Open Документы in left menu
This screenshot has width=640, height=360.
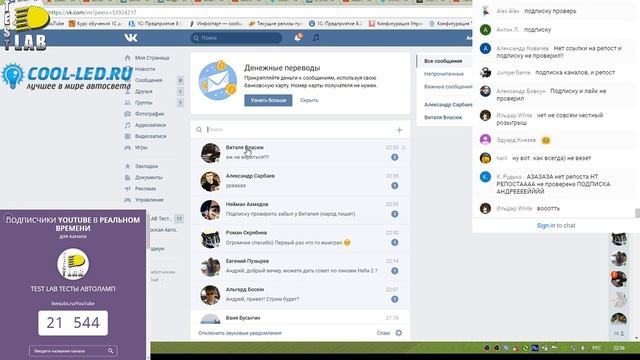(149, 178)
